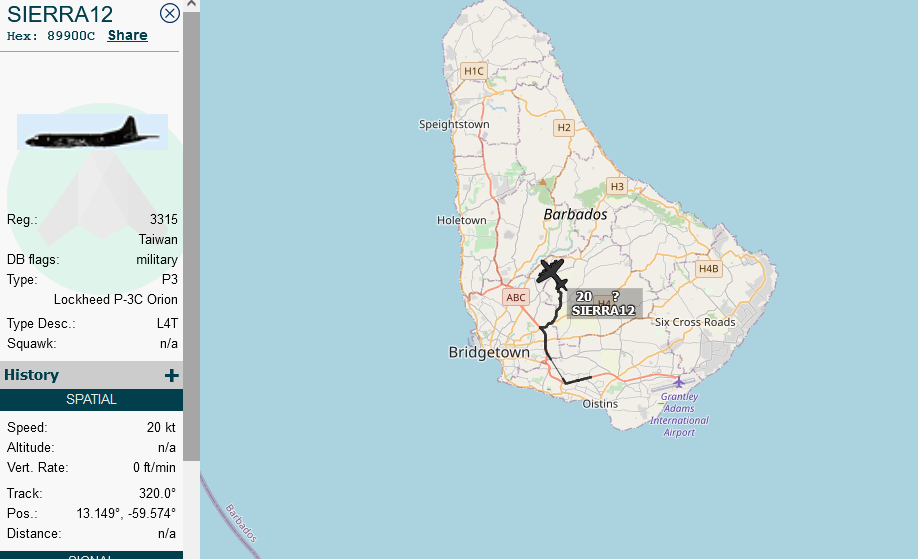Click the sidebar scrollbar up arrow
The image size is (918, 559).
[x=191, y=5]
